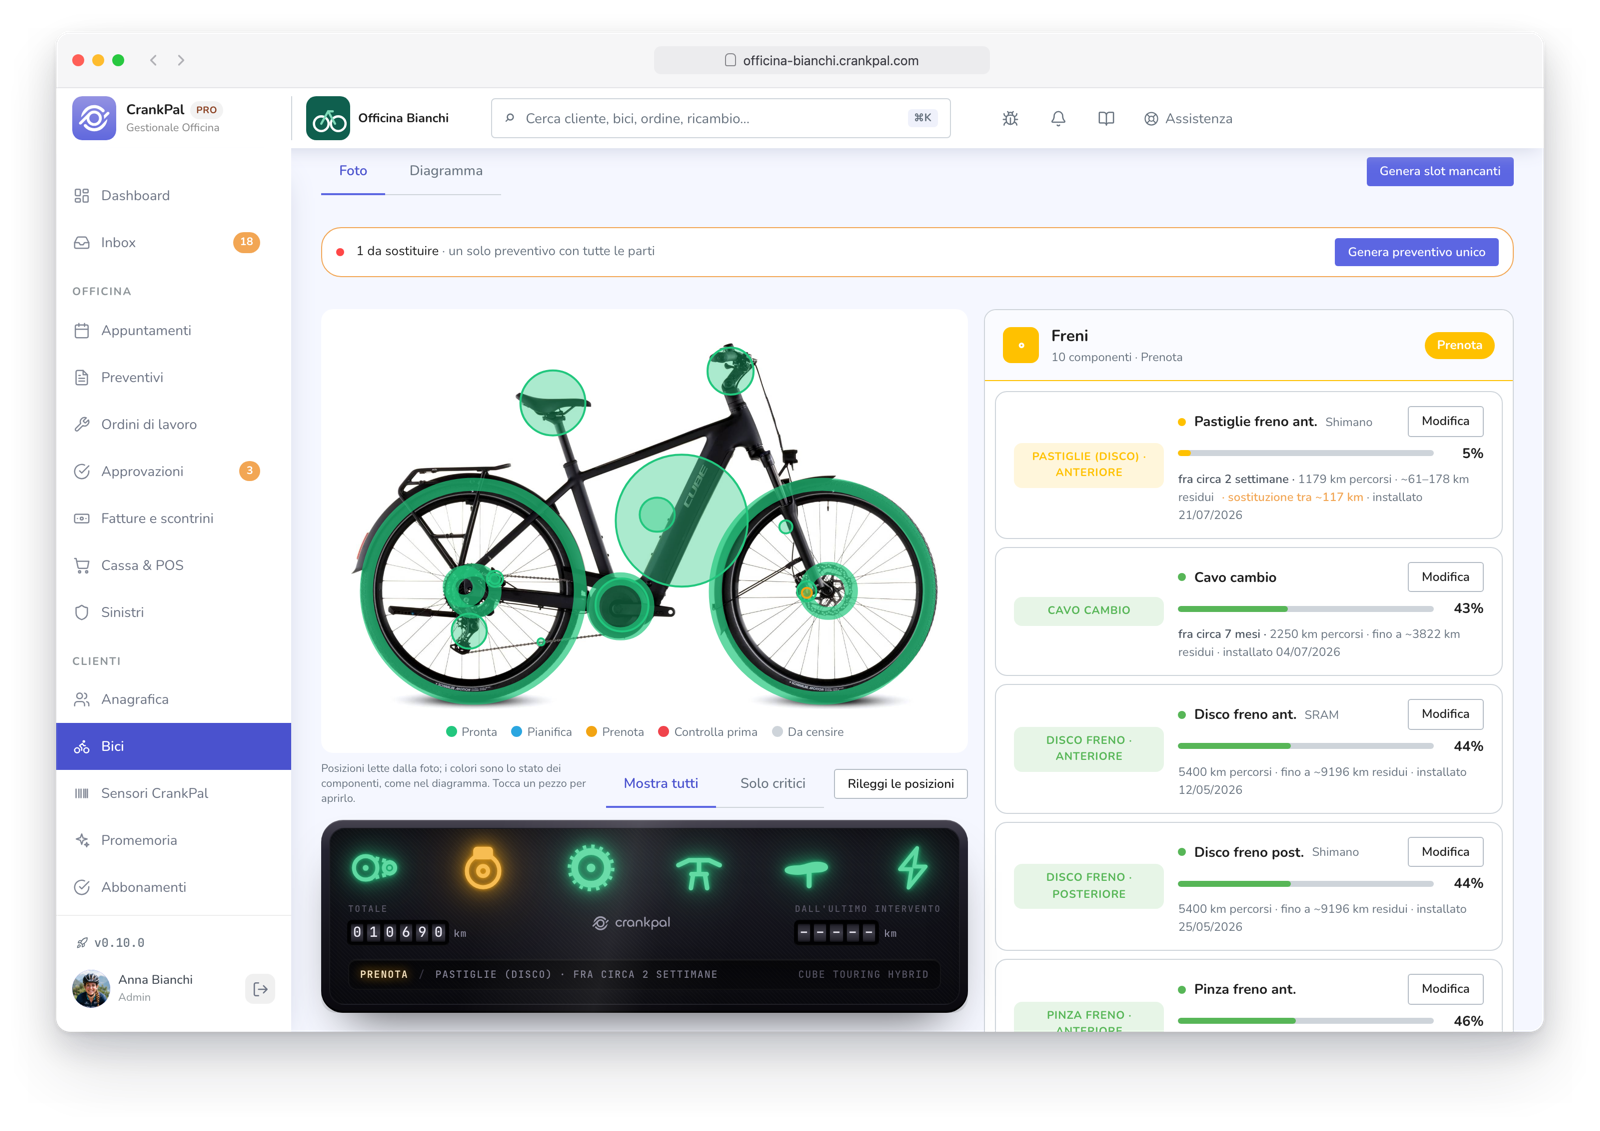Click the logout icon next to Anna Bianchi
This screenshot has width=1600, height=1131.
click(260, 989)
